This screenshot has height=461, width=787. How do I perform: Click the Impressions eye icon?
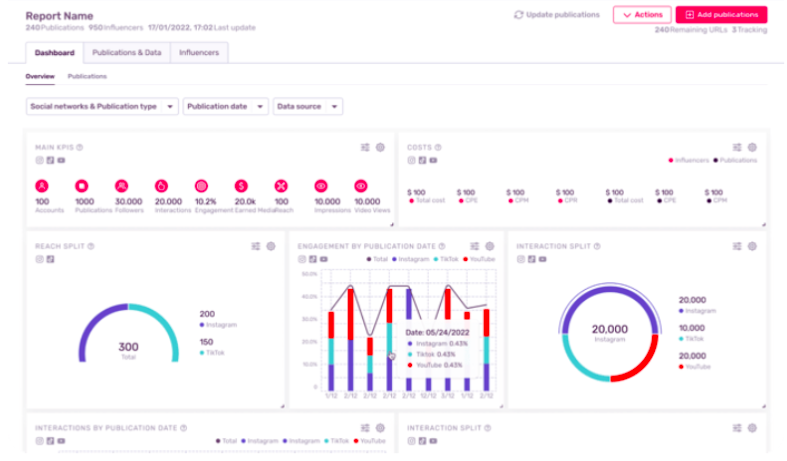pos(321,186)
